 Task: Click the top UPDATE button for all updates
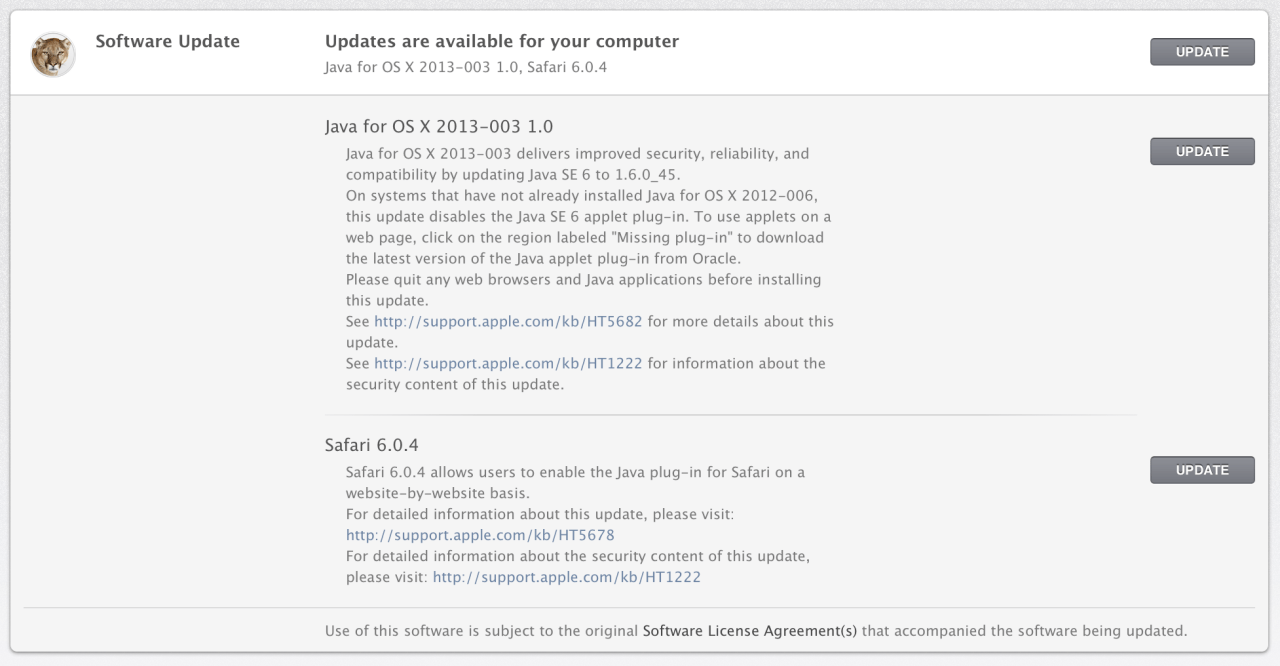click(1202, 52)
